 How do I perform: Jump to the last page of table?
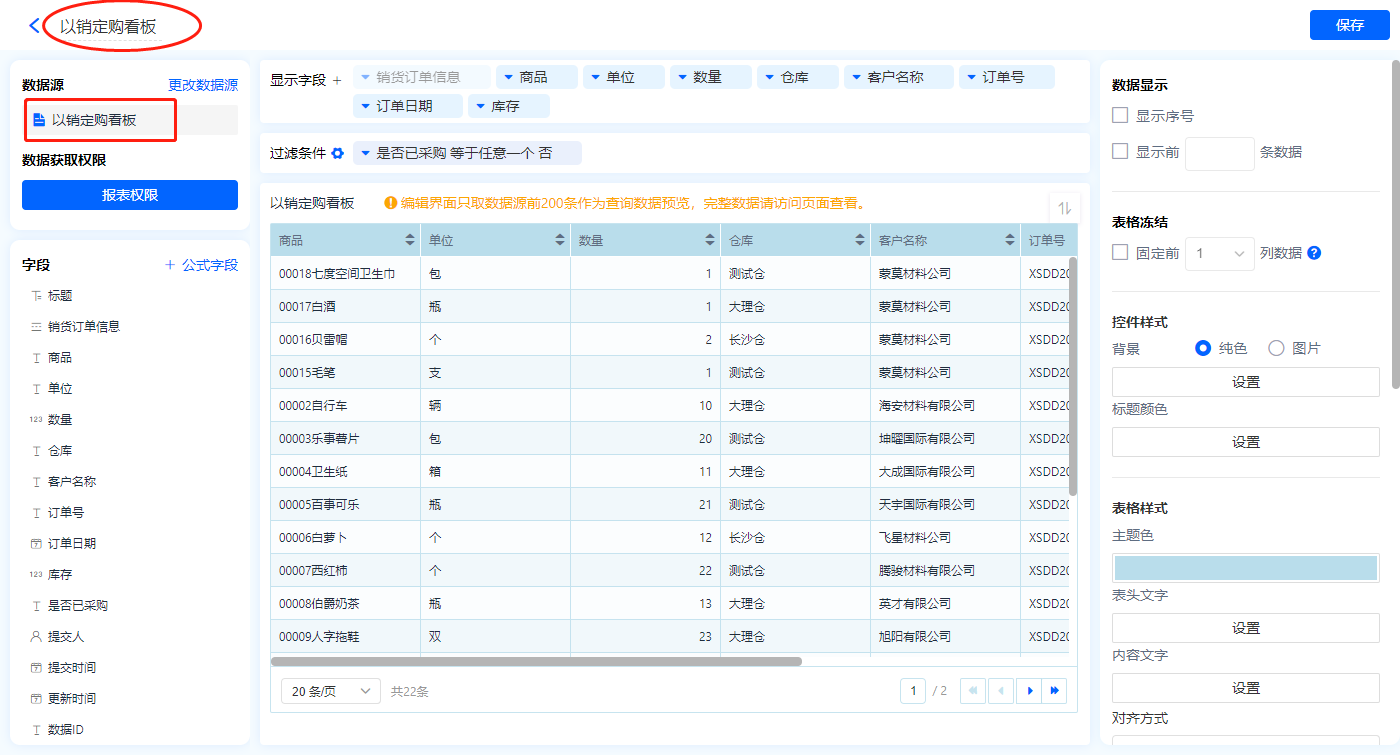pyautogui.click(x=1054, y=691)
